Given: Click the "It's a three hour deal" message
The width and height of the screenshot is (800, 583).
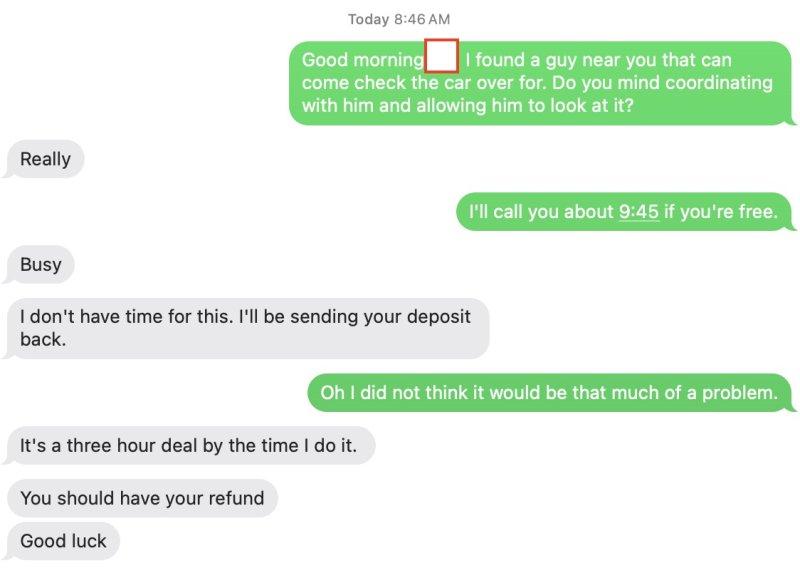Looking at the screenshot, I should coord(188,446).
